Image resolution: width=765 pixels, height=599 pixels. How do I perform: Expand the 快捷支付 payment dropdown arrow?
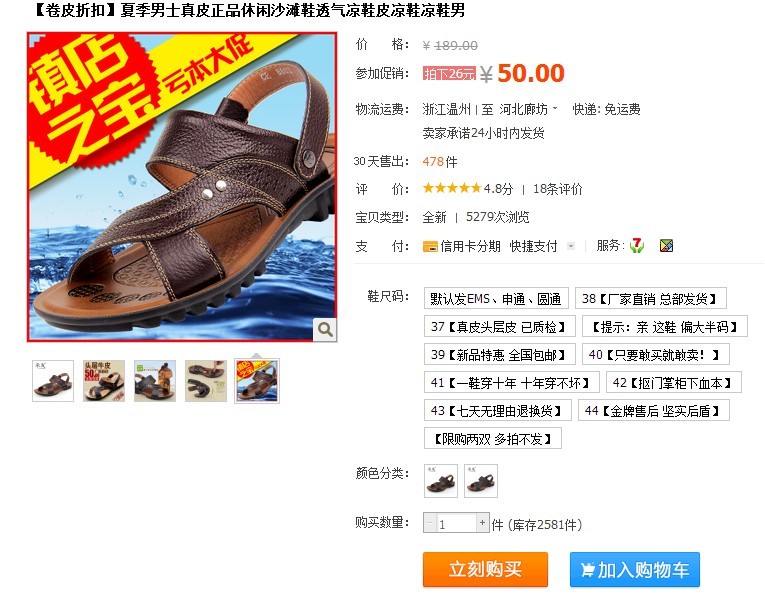[x=571, y=246]
